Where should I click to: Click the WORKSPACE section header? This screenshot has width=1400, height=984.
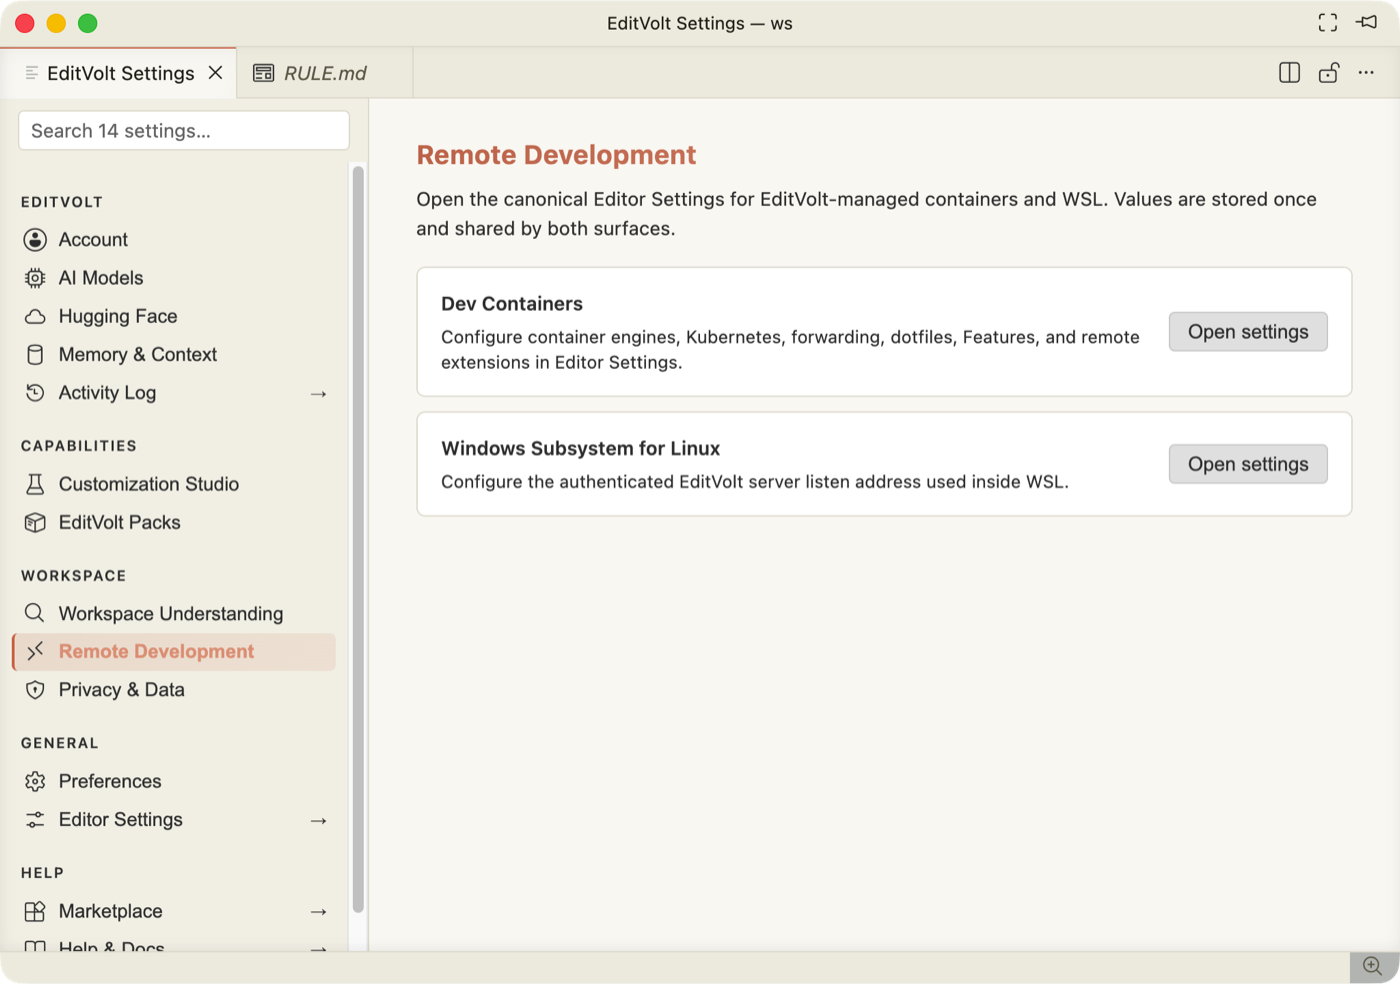point(74,576)
